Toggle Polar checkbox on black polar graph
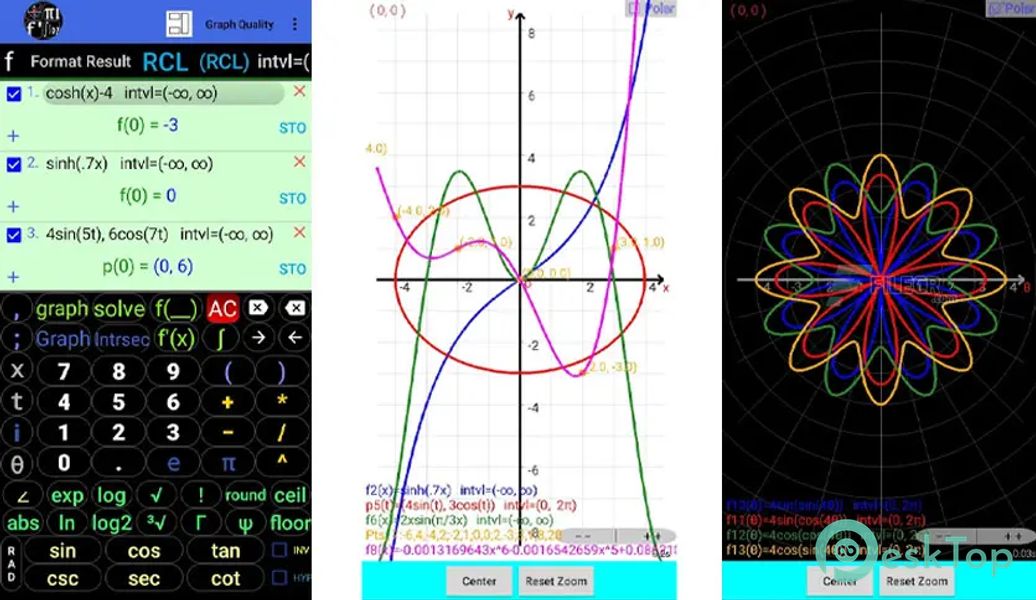Screen dimensions: 1036x600 click(1012, 9)
